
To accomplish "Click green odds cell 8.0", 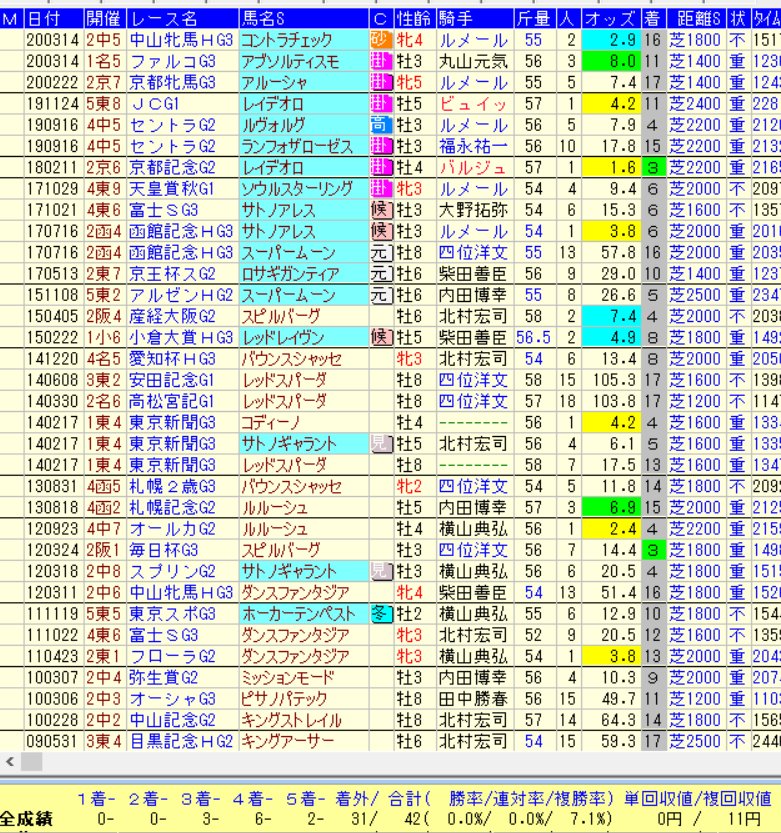I will tap(612, 61).
